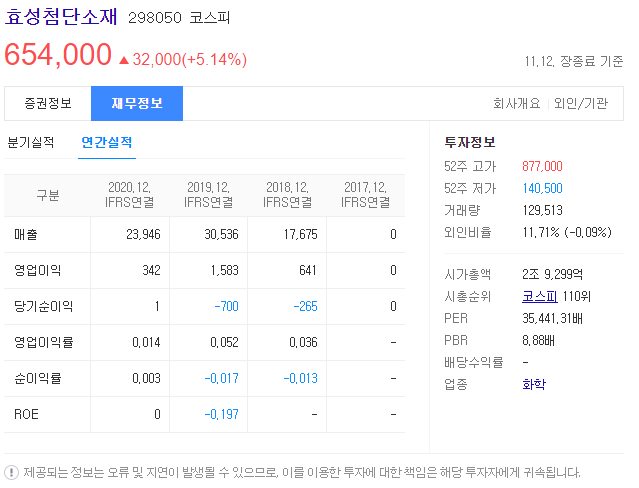This screenshot has height=488, width=639.
Task: Select the 연간실적 sub-tab
Action: click(x=107, y=142)
